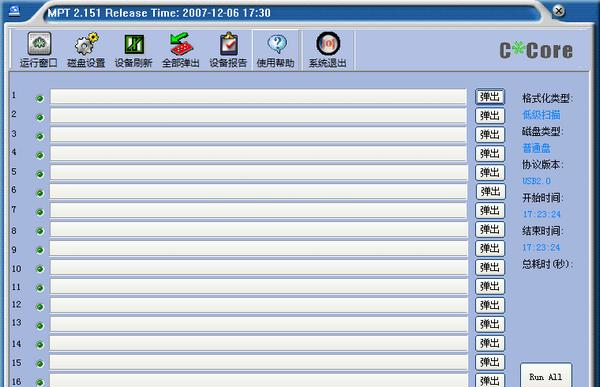
Task: Click progress bar for port 15
Action: pyautogui.click(x=258, y=362)
